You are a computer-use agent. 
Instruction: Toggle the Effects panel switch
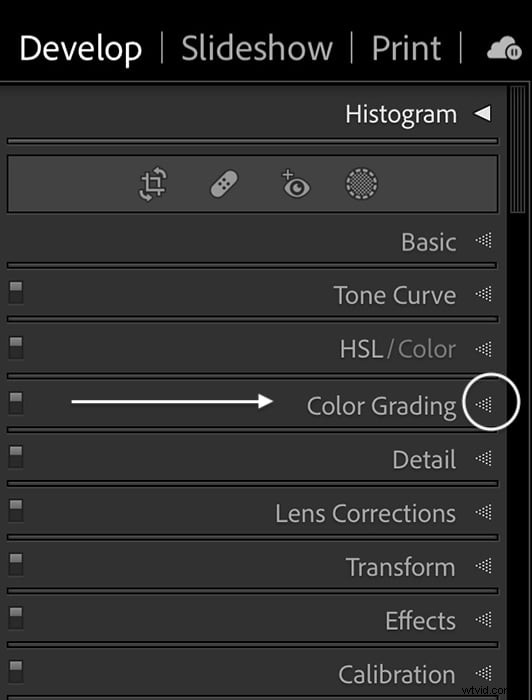[x=16, y=618]
